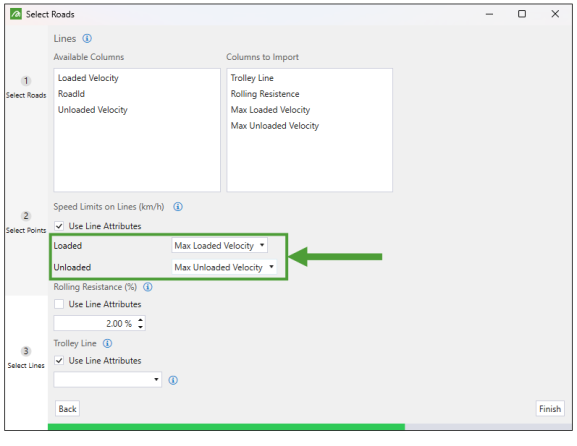
Task: Uncheck Use Line Attributes under Speed Limits
Action: pos(59,226)
